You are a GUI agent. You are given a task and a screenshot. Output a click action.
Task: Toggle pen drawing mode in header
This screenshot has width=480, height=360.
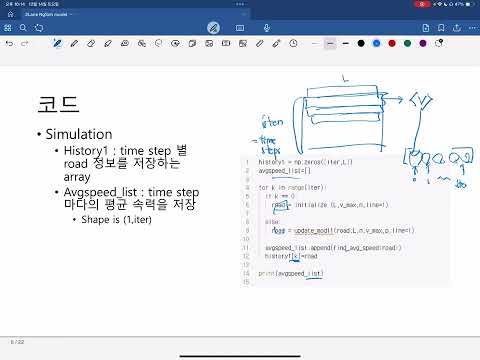pos(213,28)
